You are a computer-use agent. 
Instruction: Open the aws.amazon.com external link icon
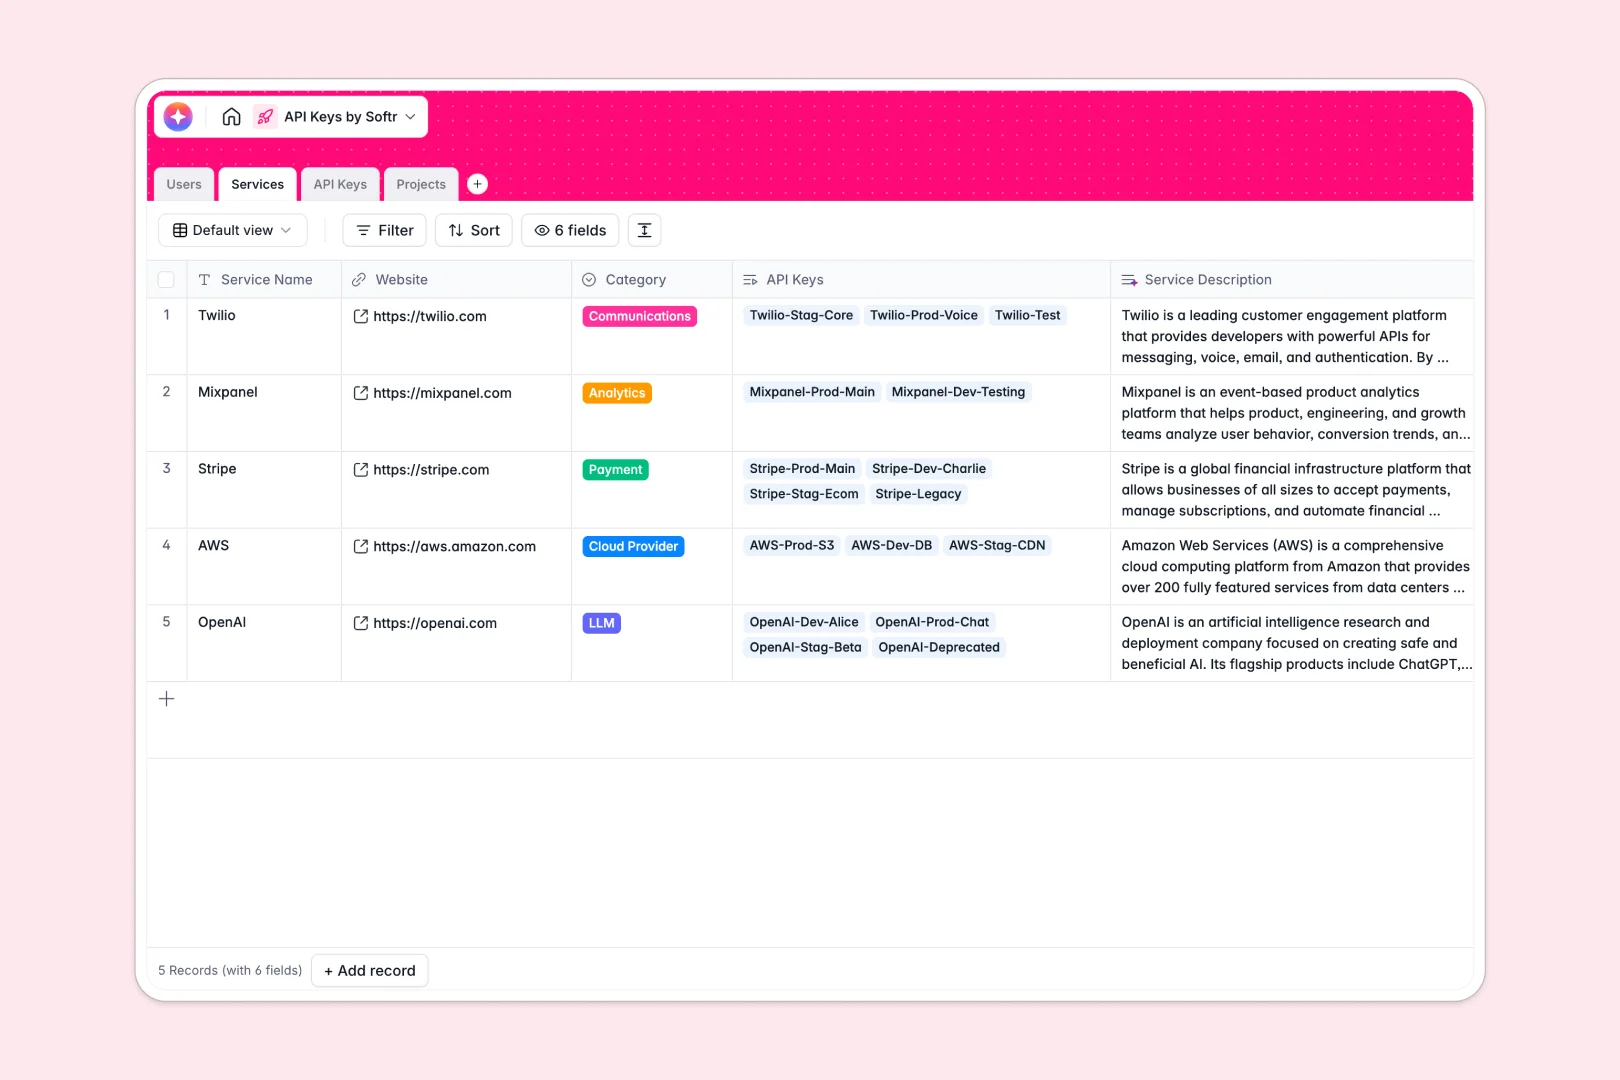tap(361, 546)
